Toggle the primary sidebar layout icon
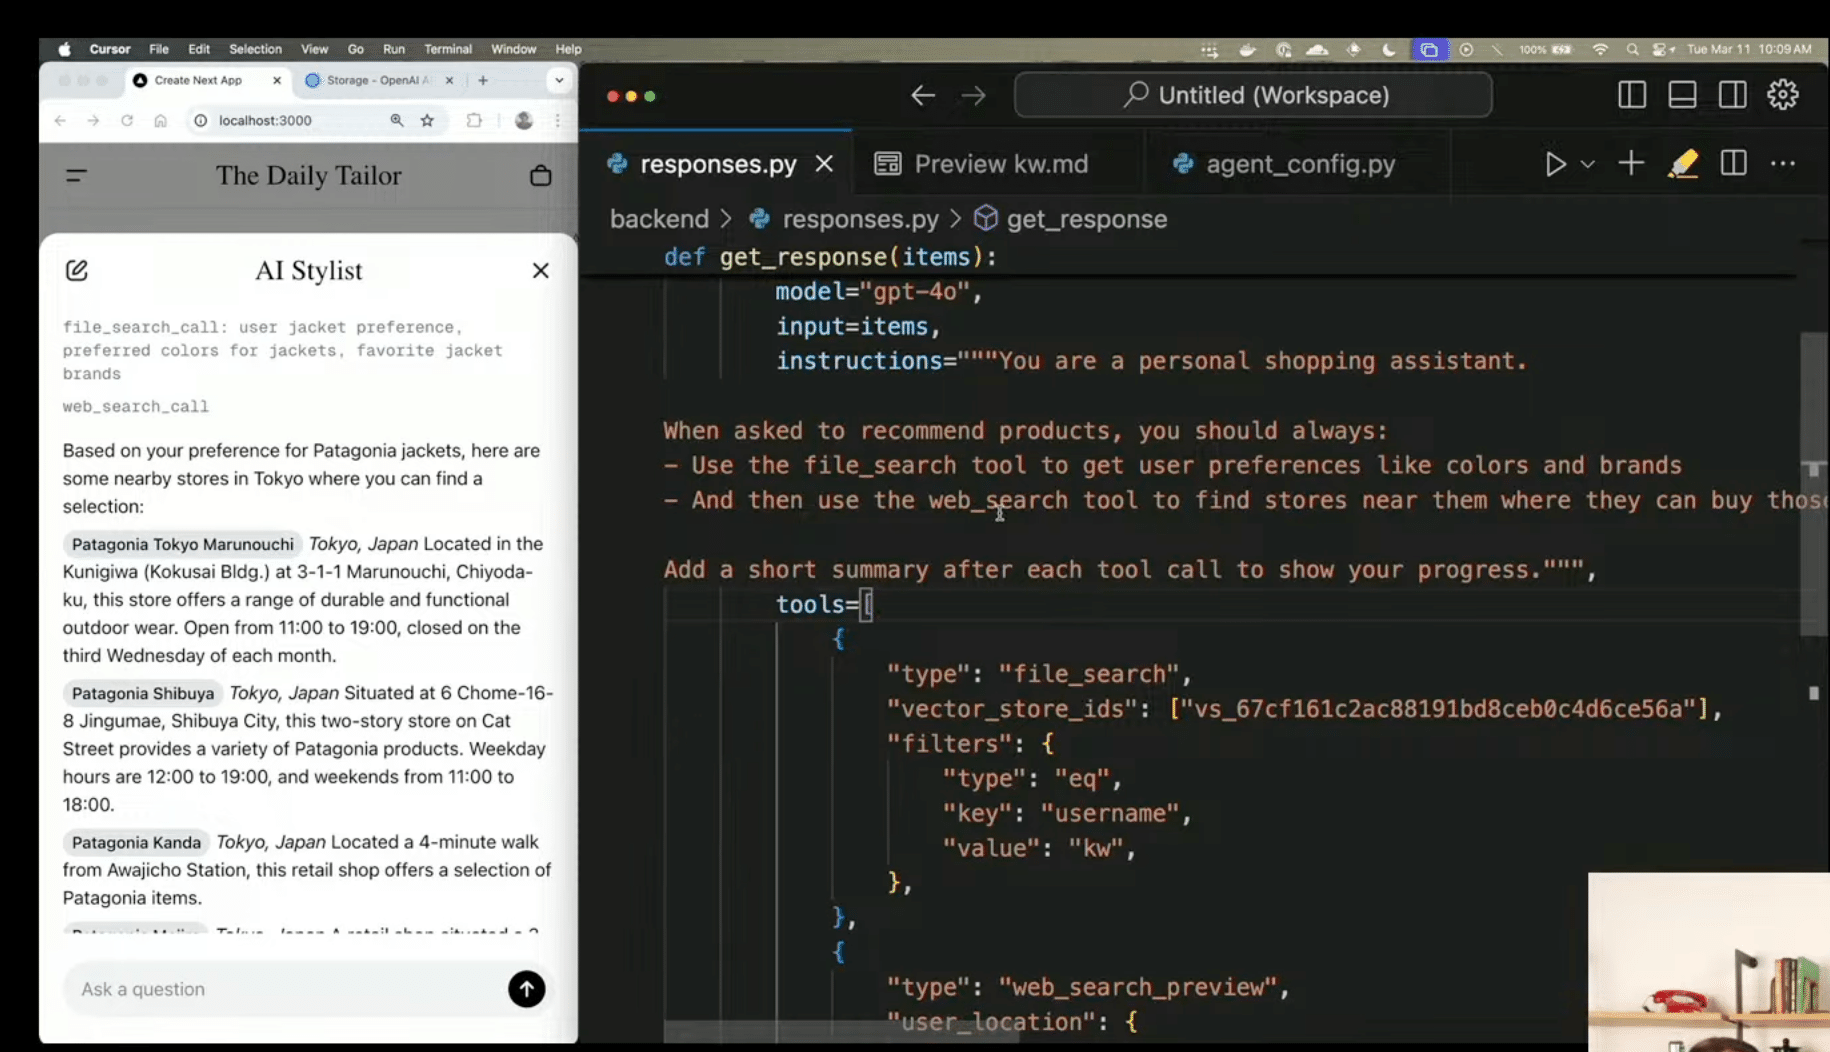This screenshot has height=1052, width=1830. (x=1631, y=95)
